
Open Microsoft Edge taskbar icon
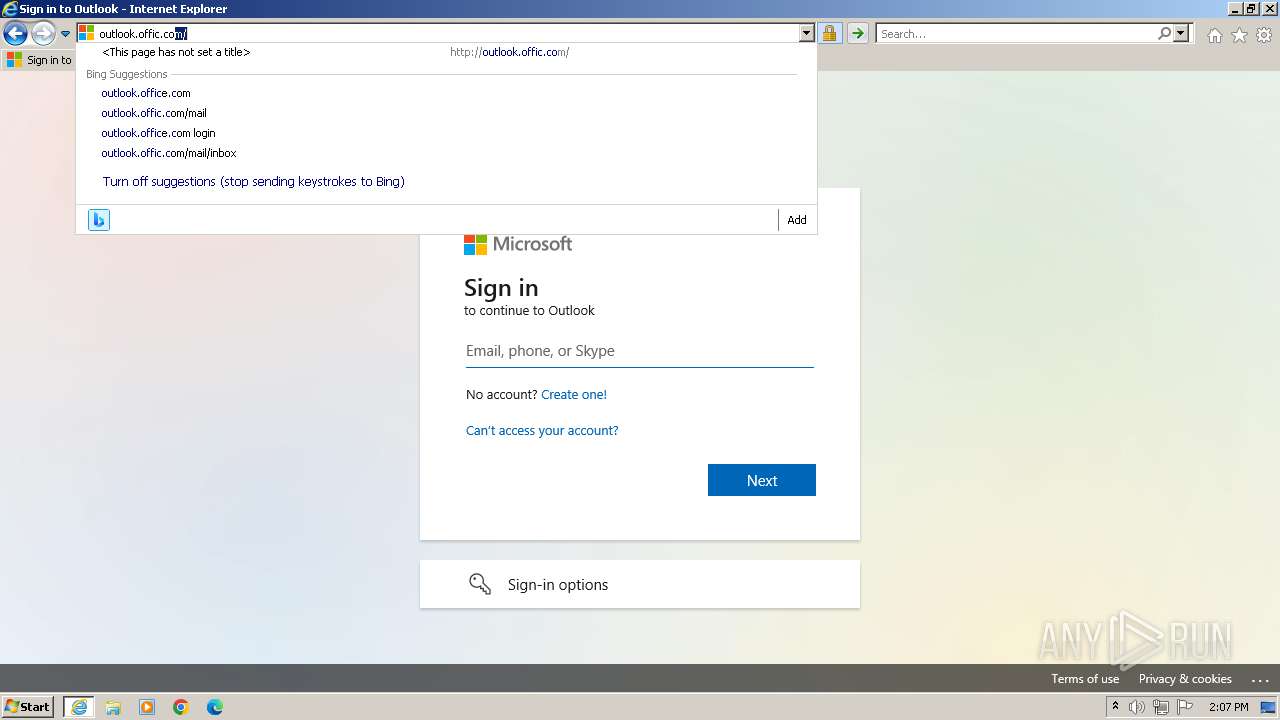(x=215, y=707)
